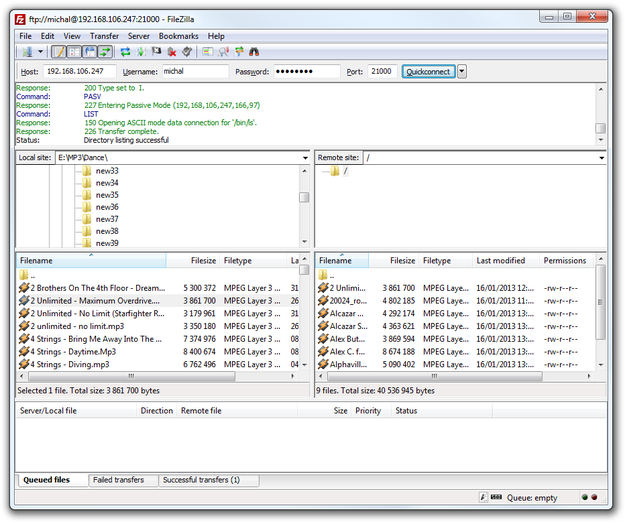Viewport: 625px width, 522px height.
Task: Select remote file Alex But...
Action: (x=455, y=339)
